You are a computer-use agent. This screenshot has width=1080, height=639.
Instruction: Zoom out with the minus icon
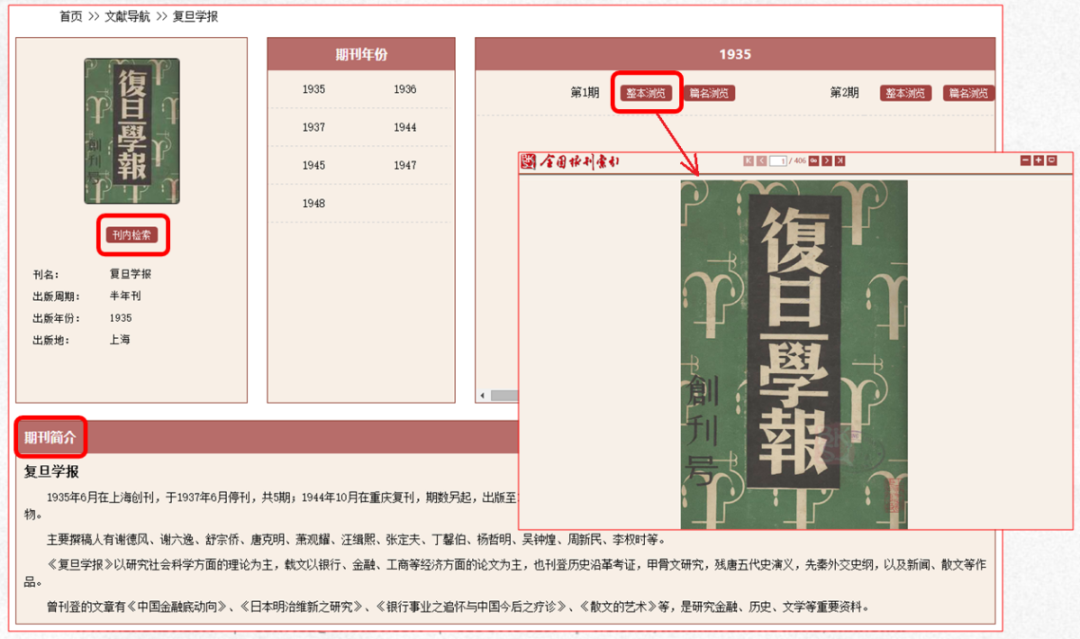(x=1026, y=160)
